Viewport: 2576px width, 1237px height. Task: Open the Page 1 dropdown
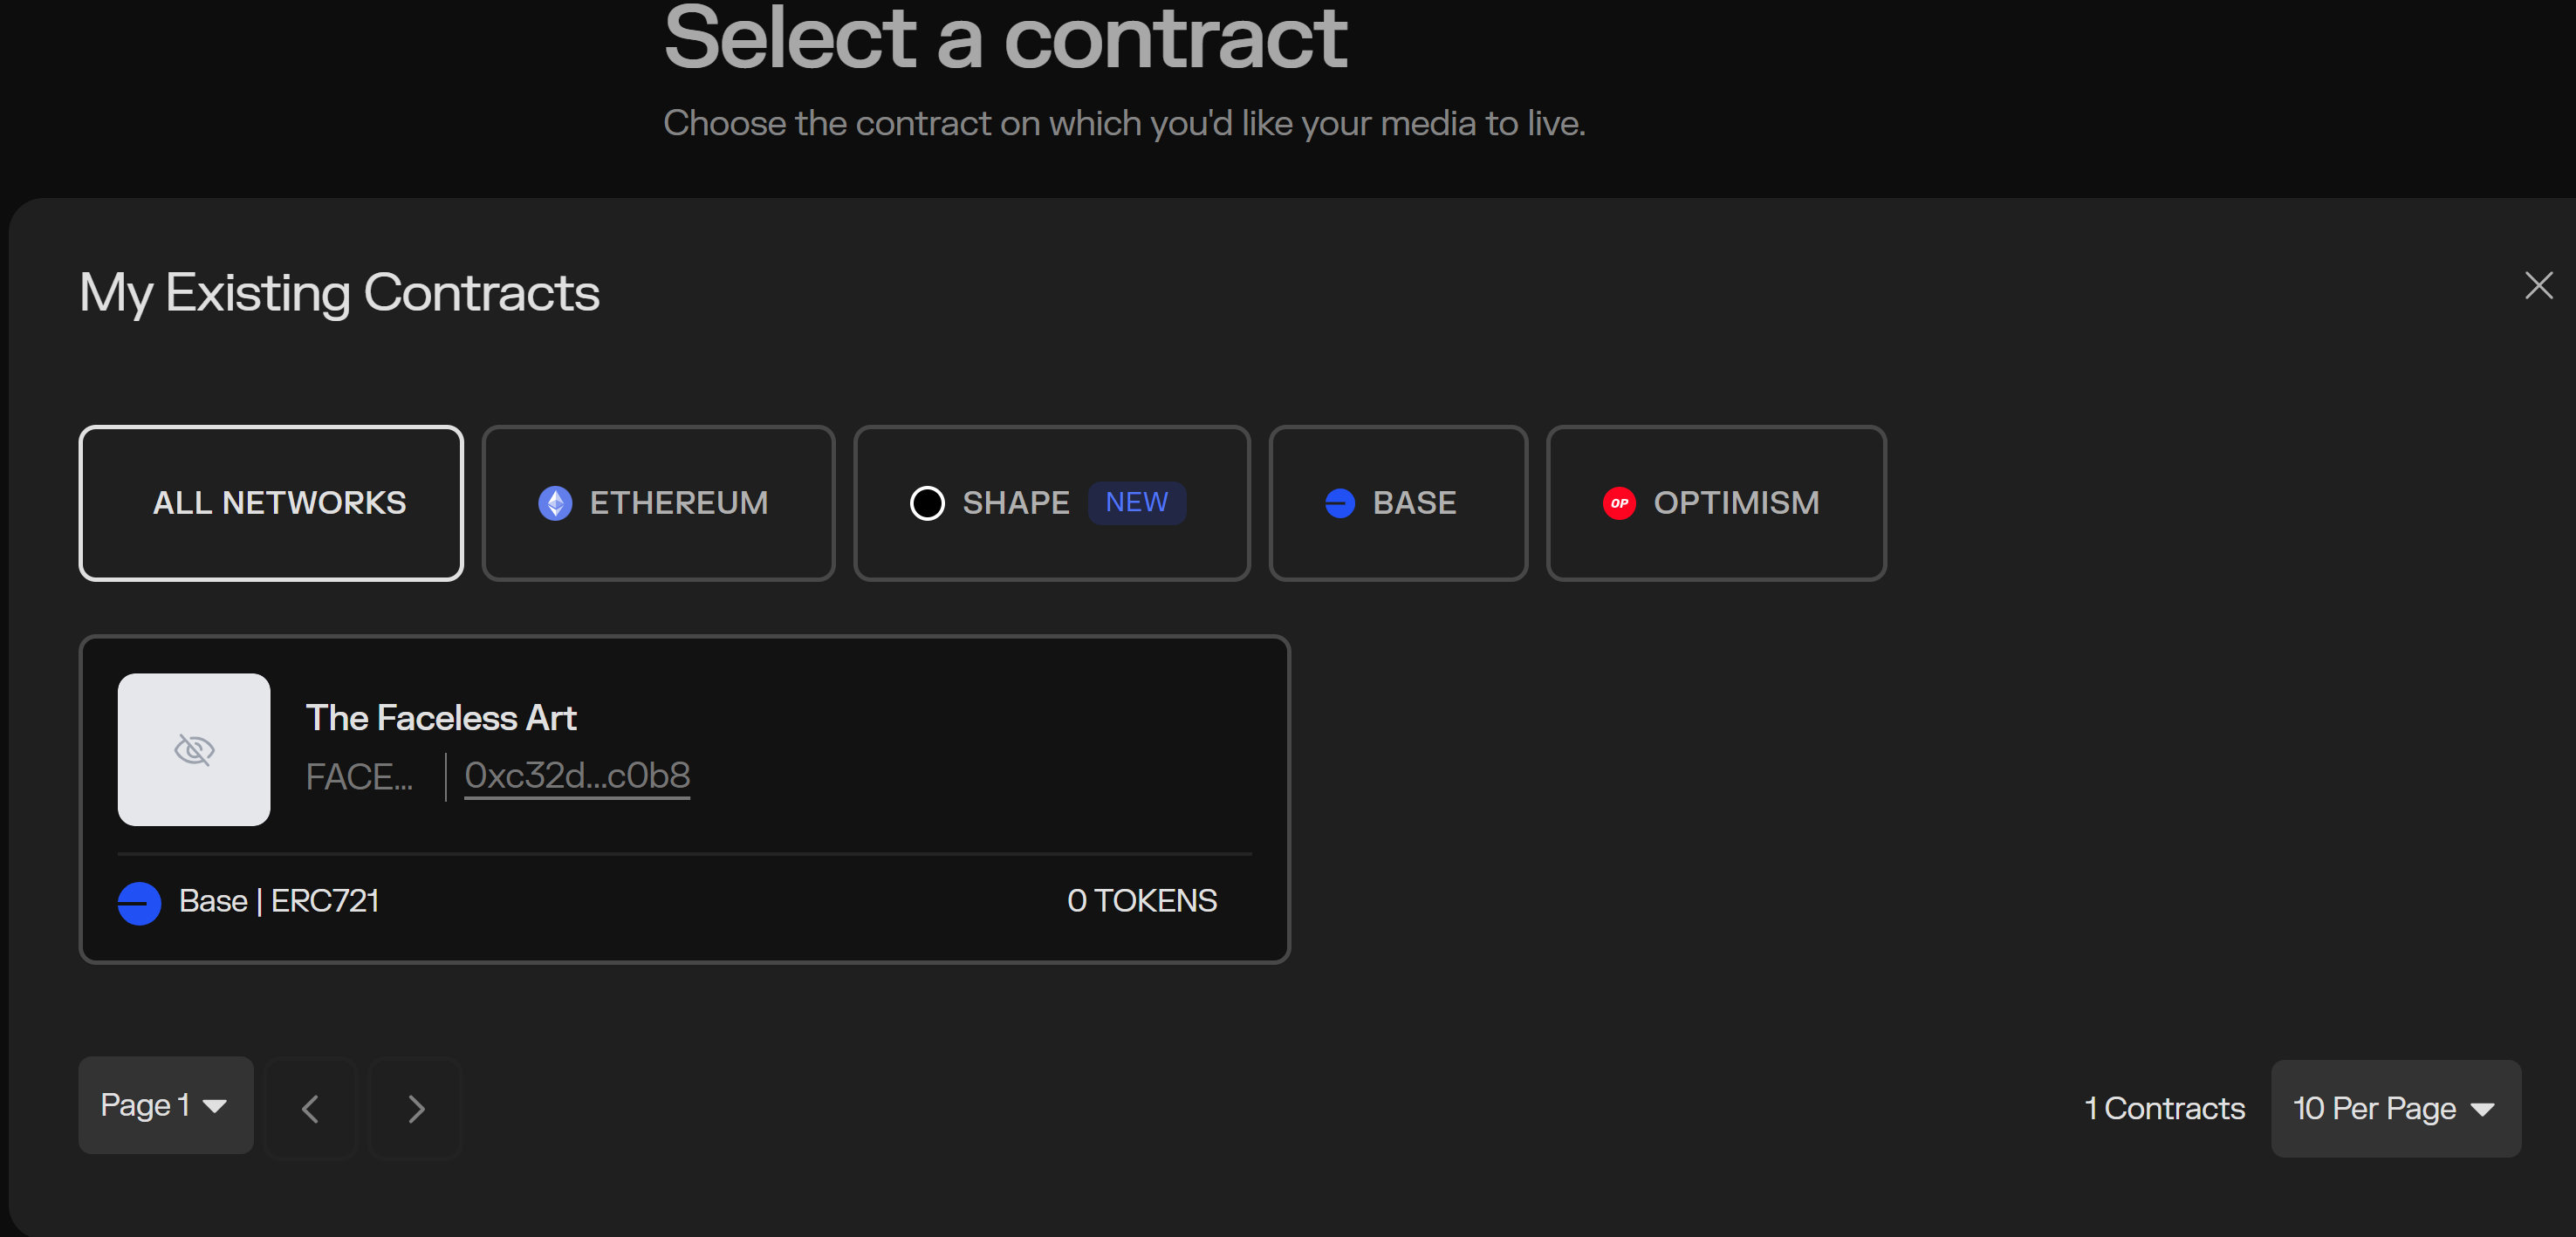(165, 1105)
